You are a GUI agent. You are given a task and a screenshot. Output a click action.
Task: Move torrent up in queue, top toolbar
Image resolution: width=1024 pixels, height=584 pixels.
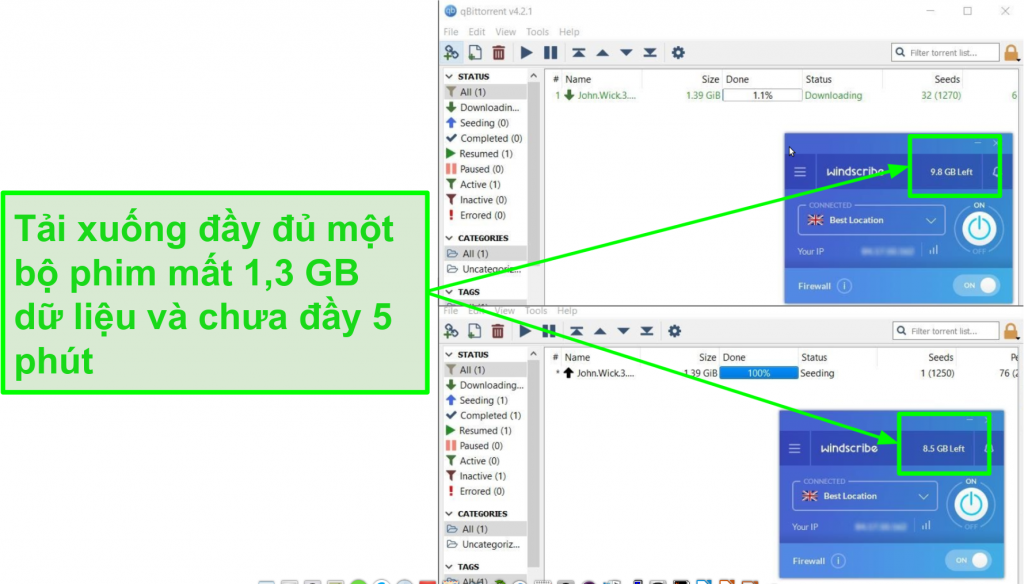point(602,53)
